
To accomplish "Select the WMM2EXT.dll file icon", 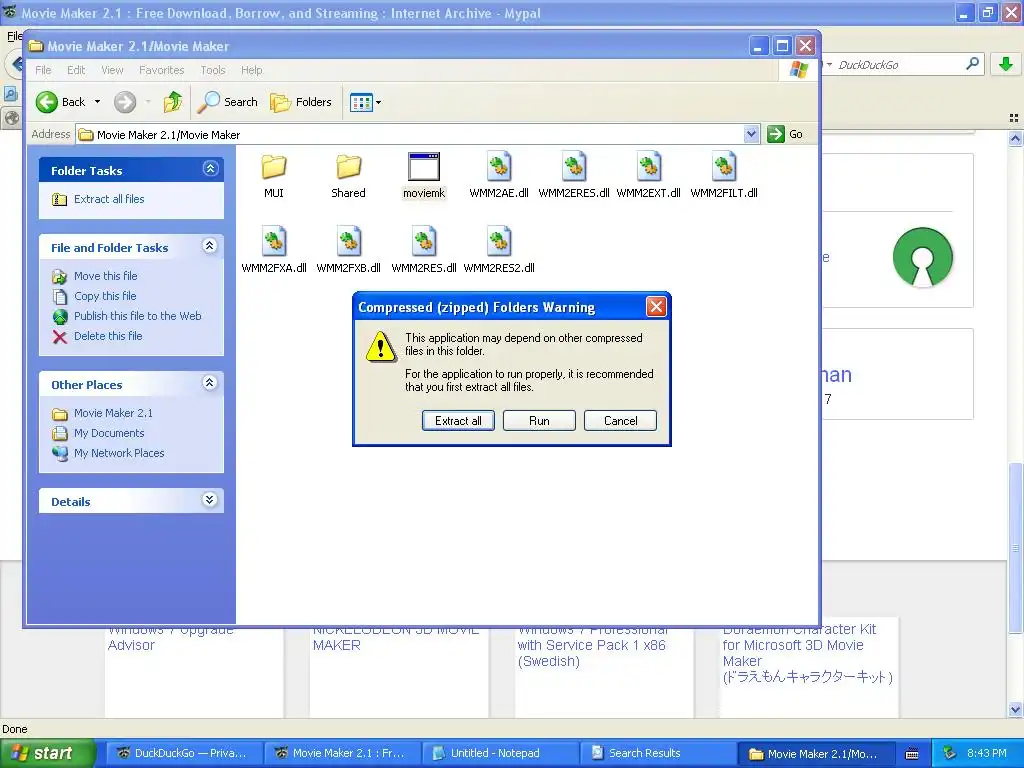I will pos(648,167).
